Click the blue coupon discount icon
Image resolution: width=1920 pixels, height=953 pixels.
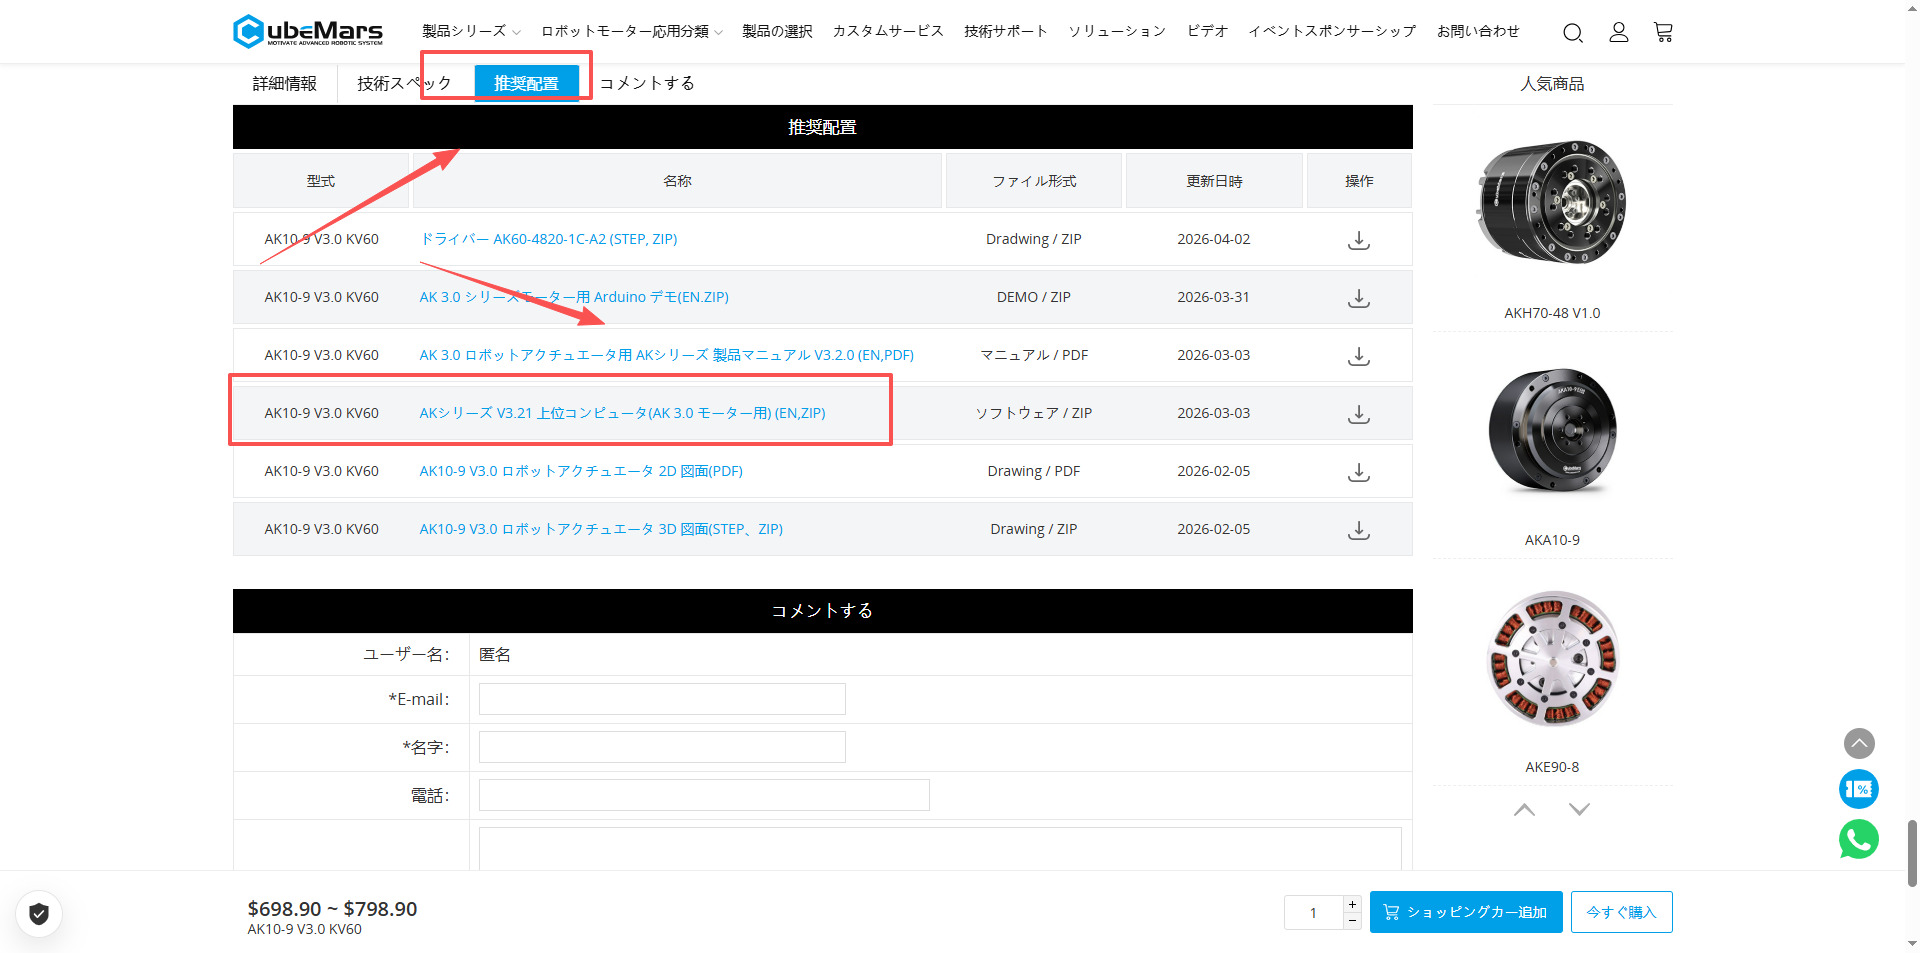tap(1858, 789)
